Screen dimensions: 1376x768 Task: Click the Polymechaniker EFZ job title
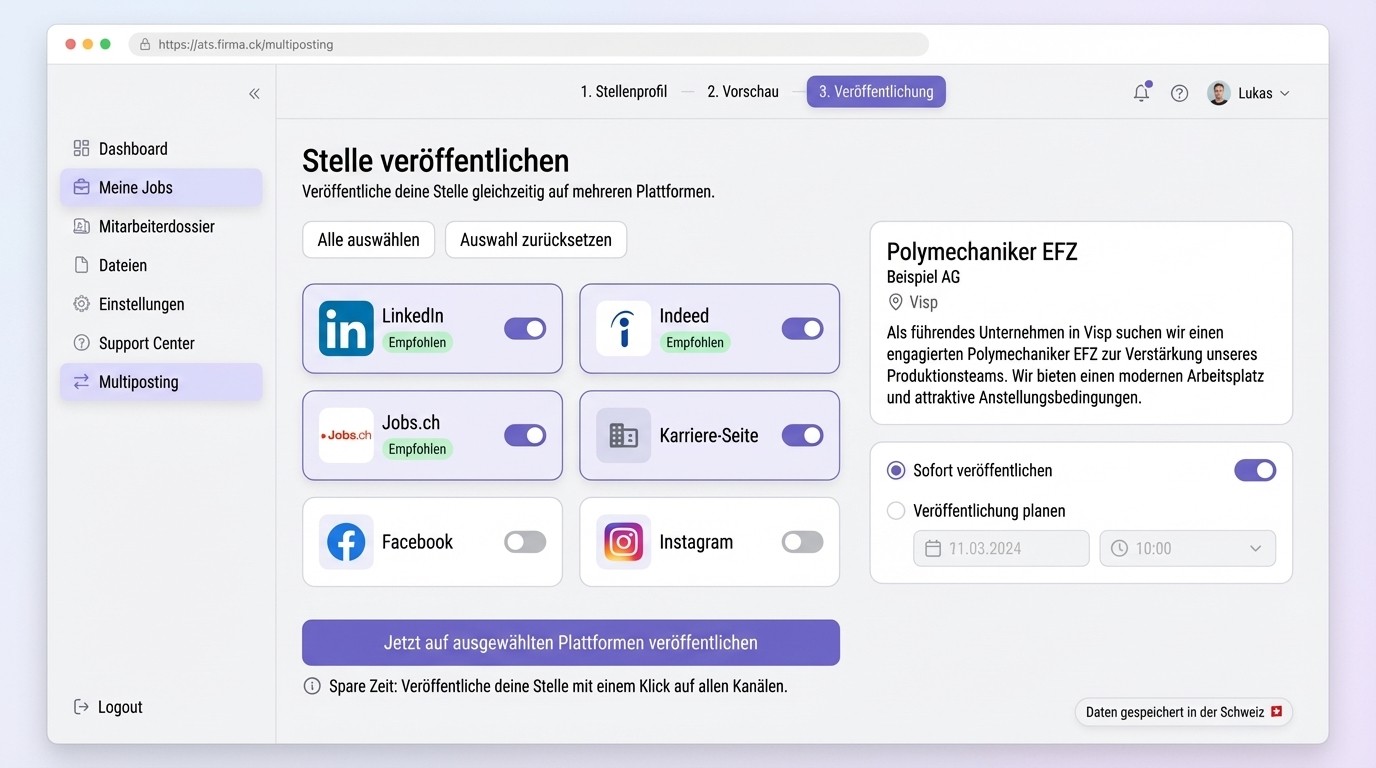(x=982, y=251)
